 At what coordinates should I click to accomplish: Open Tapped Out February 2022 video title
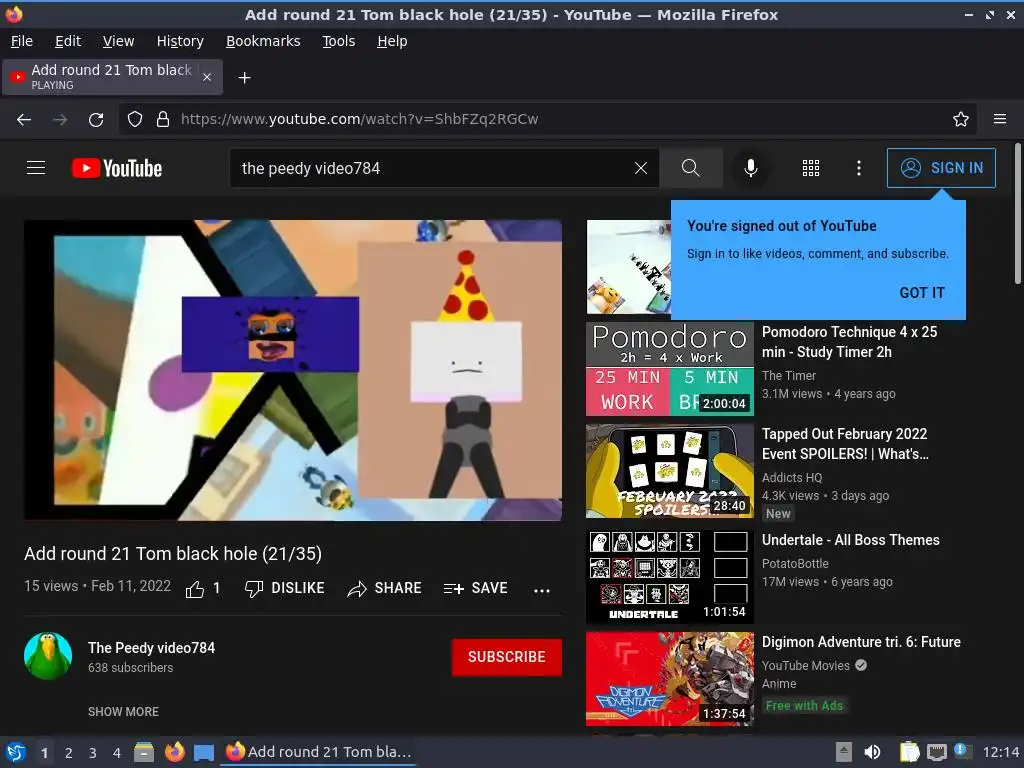pyautogui.click(x=845, y=443)
